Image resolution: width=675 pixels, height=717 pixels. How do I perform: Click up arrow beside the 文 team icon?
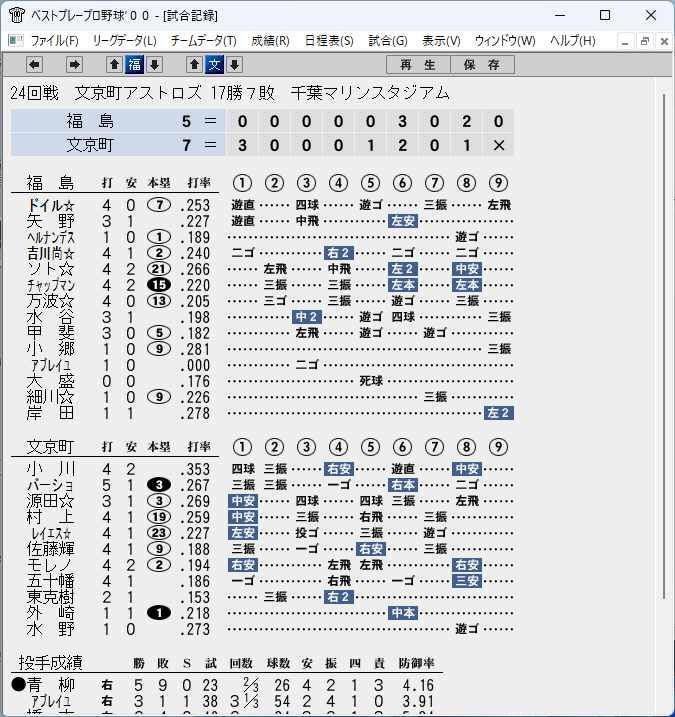194,64
